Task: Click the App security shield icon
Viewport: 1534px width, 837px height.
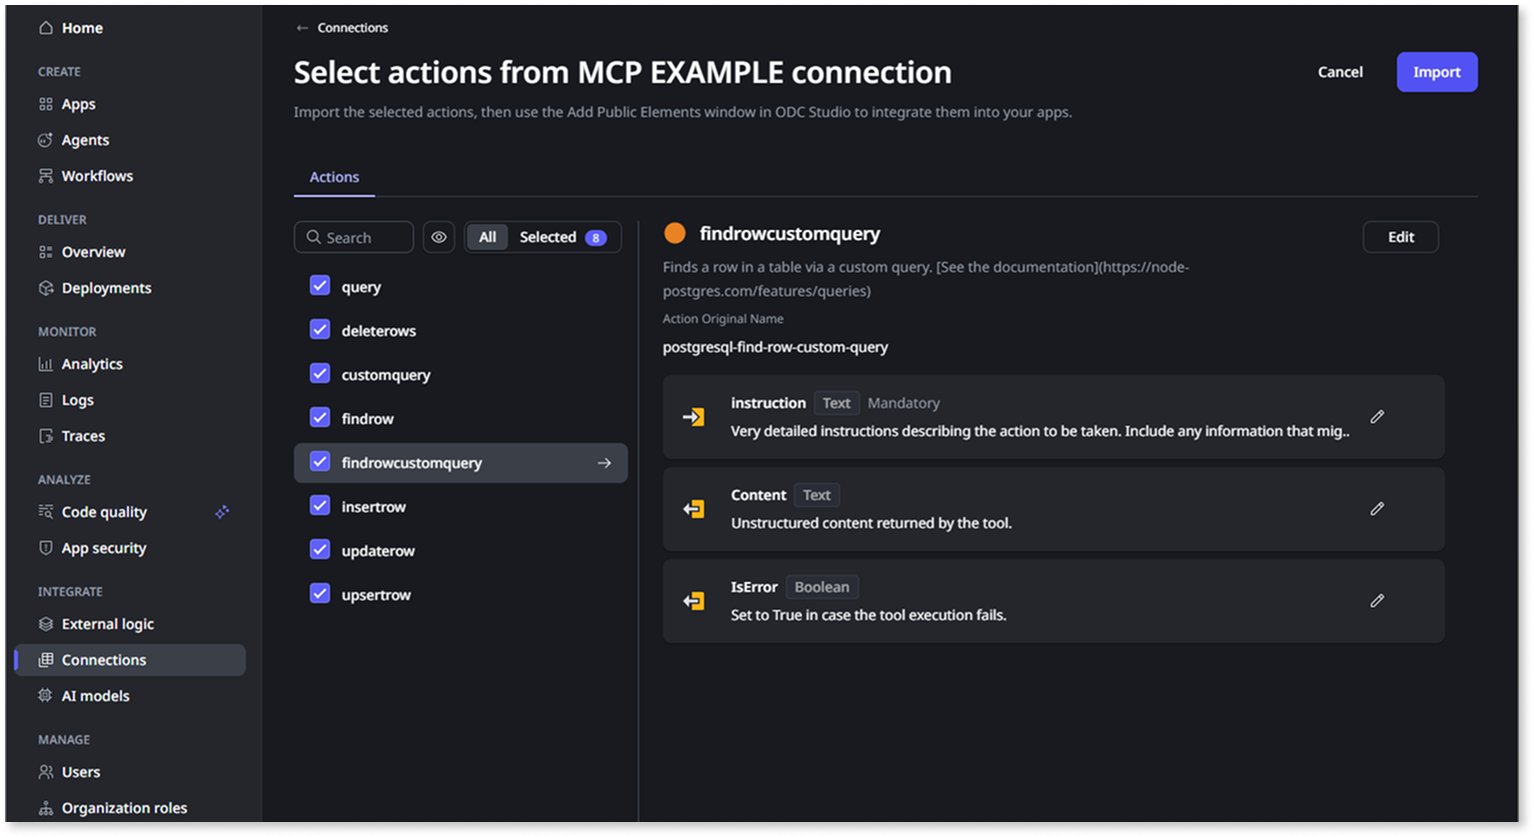Action: tap(46, 548)
